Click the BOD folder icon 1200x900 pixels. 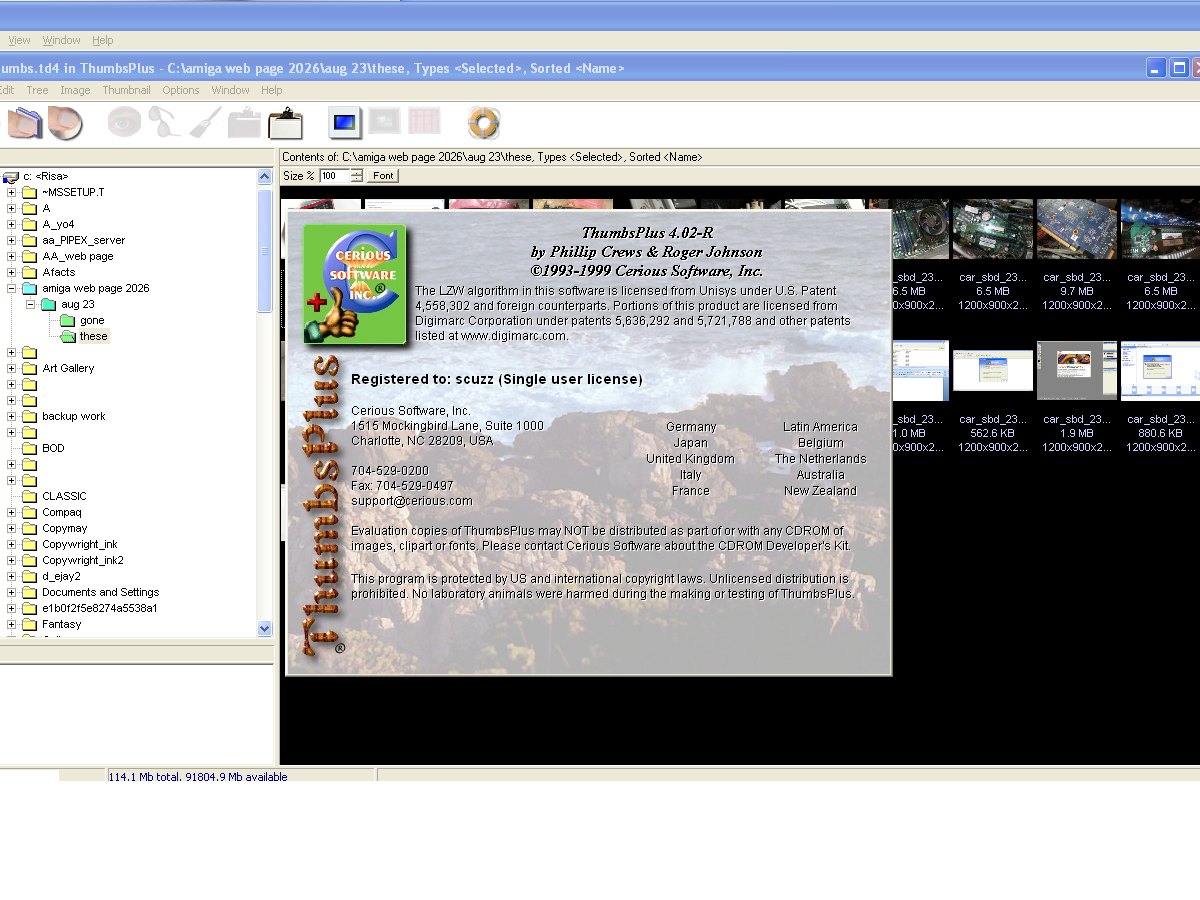pos(30,448)
